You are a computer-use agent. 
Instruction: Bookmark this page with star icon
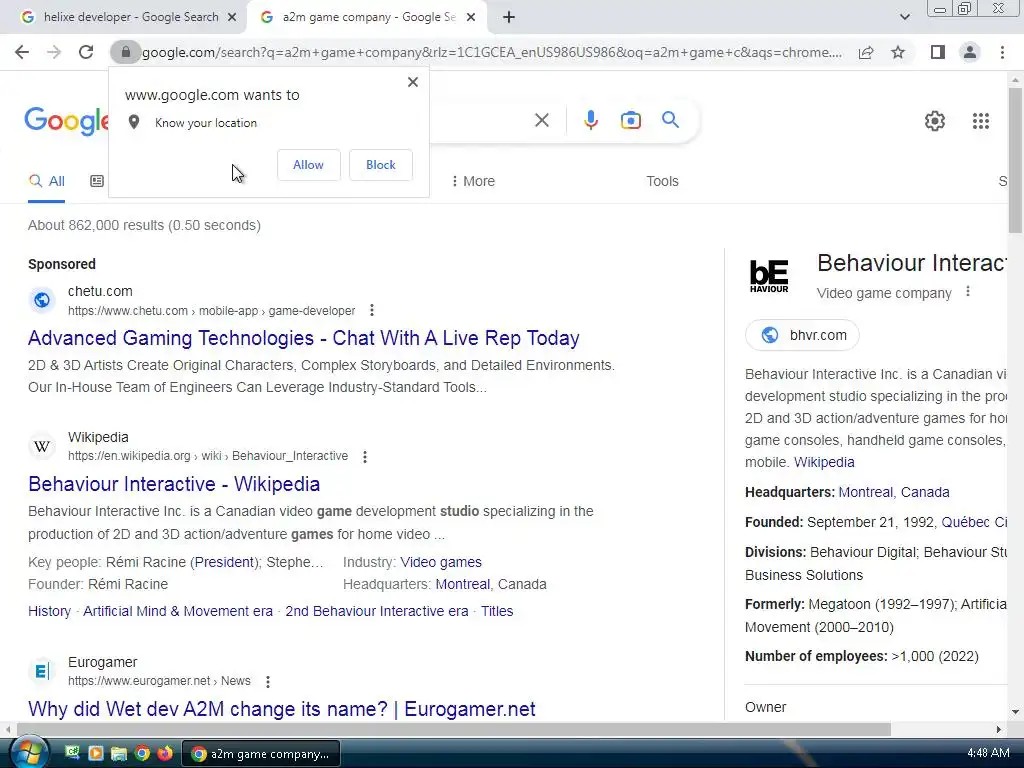point(898,52)
